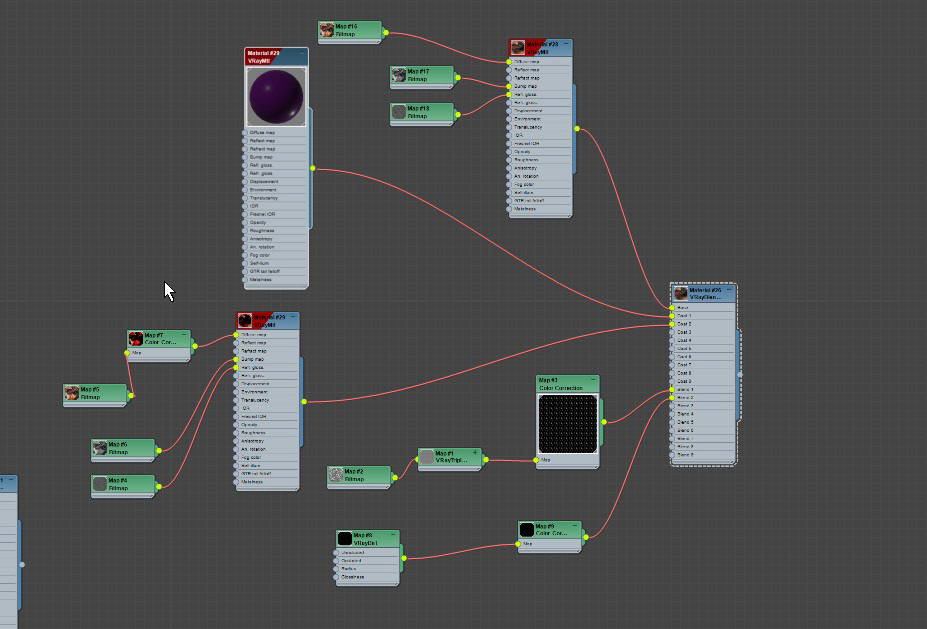Click the black dotted Color Correction preview

pos(568,424)
